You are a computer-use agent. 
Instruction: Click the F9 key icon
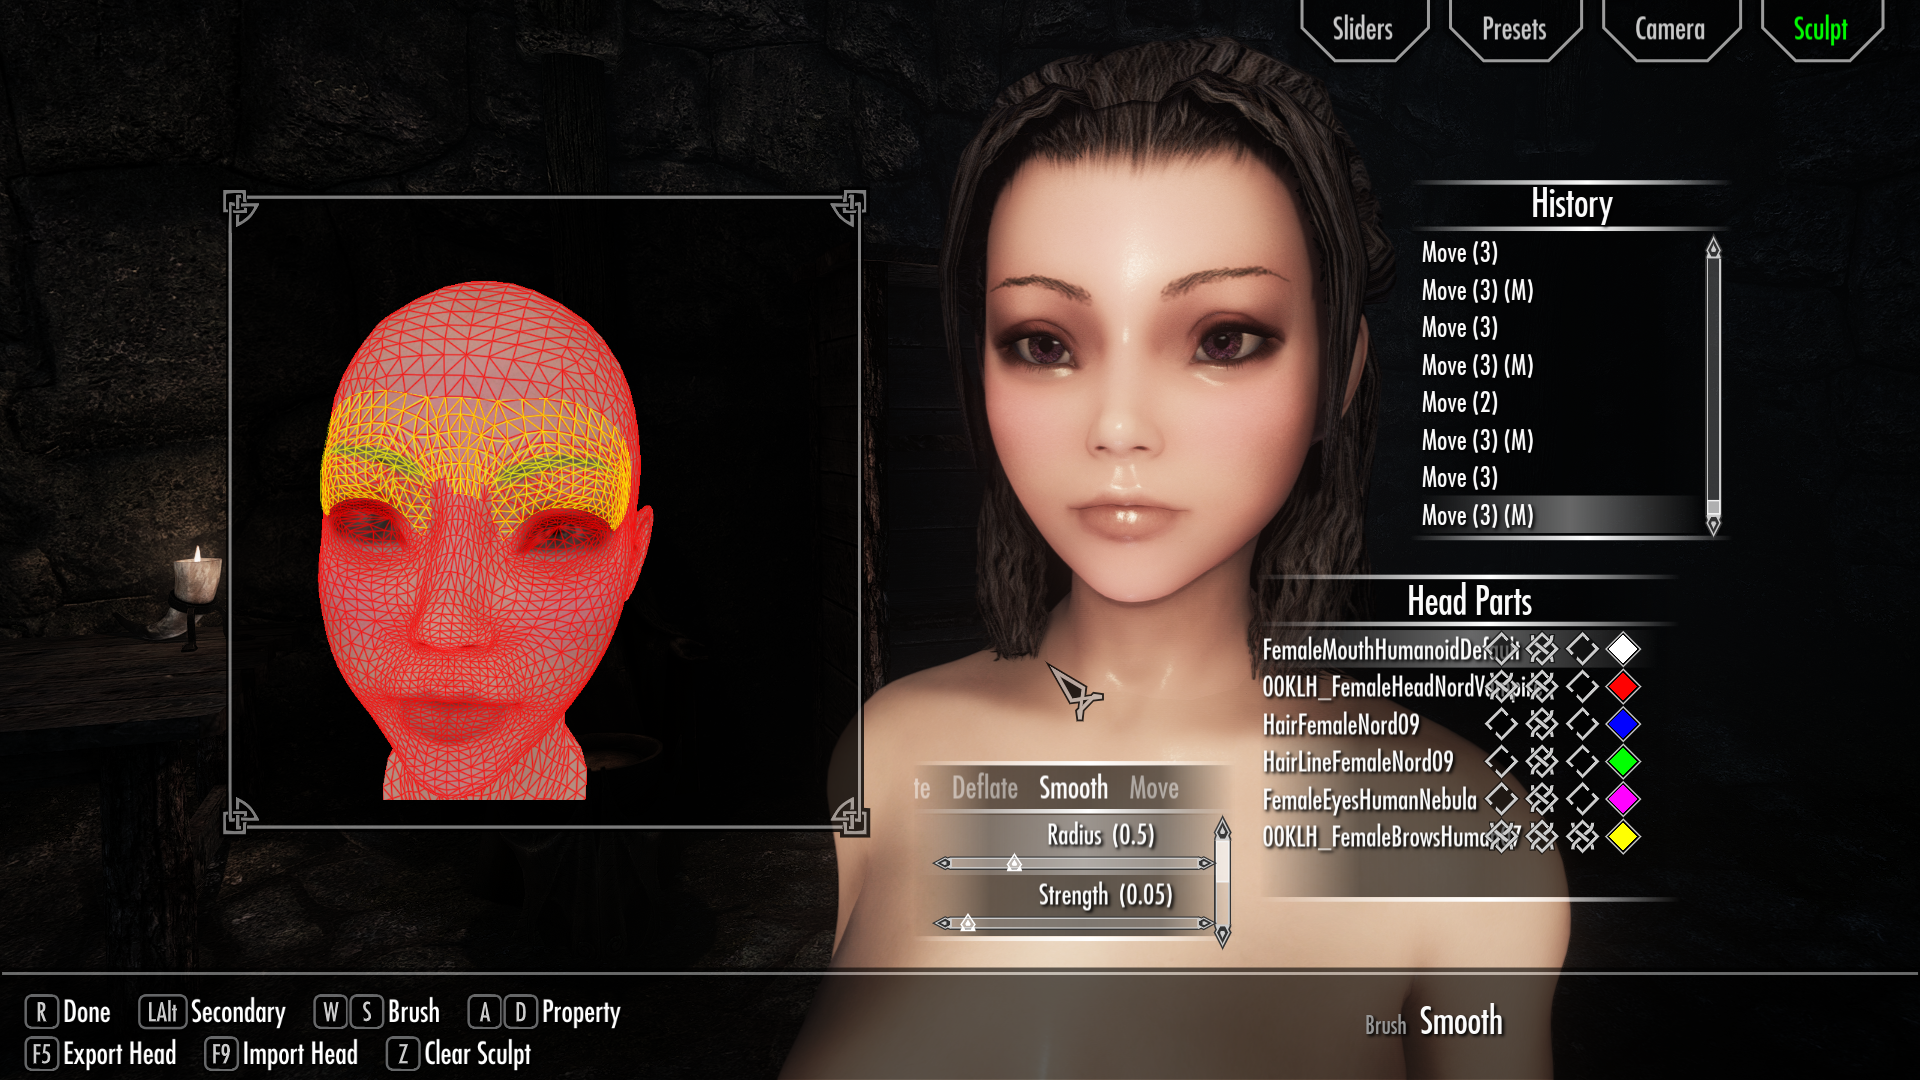pyautogui.click(x=221, y=1054)
